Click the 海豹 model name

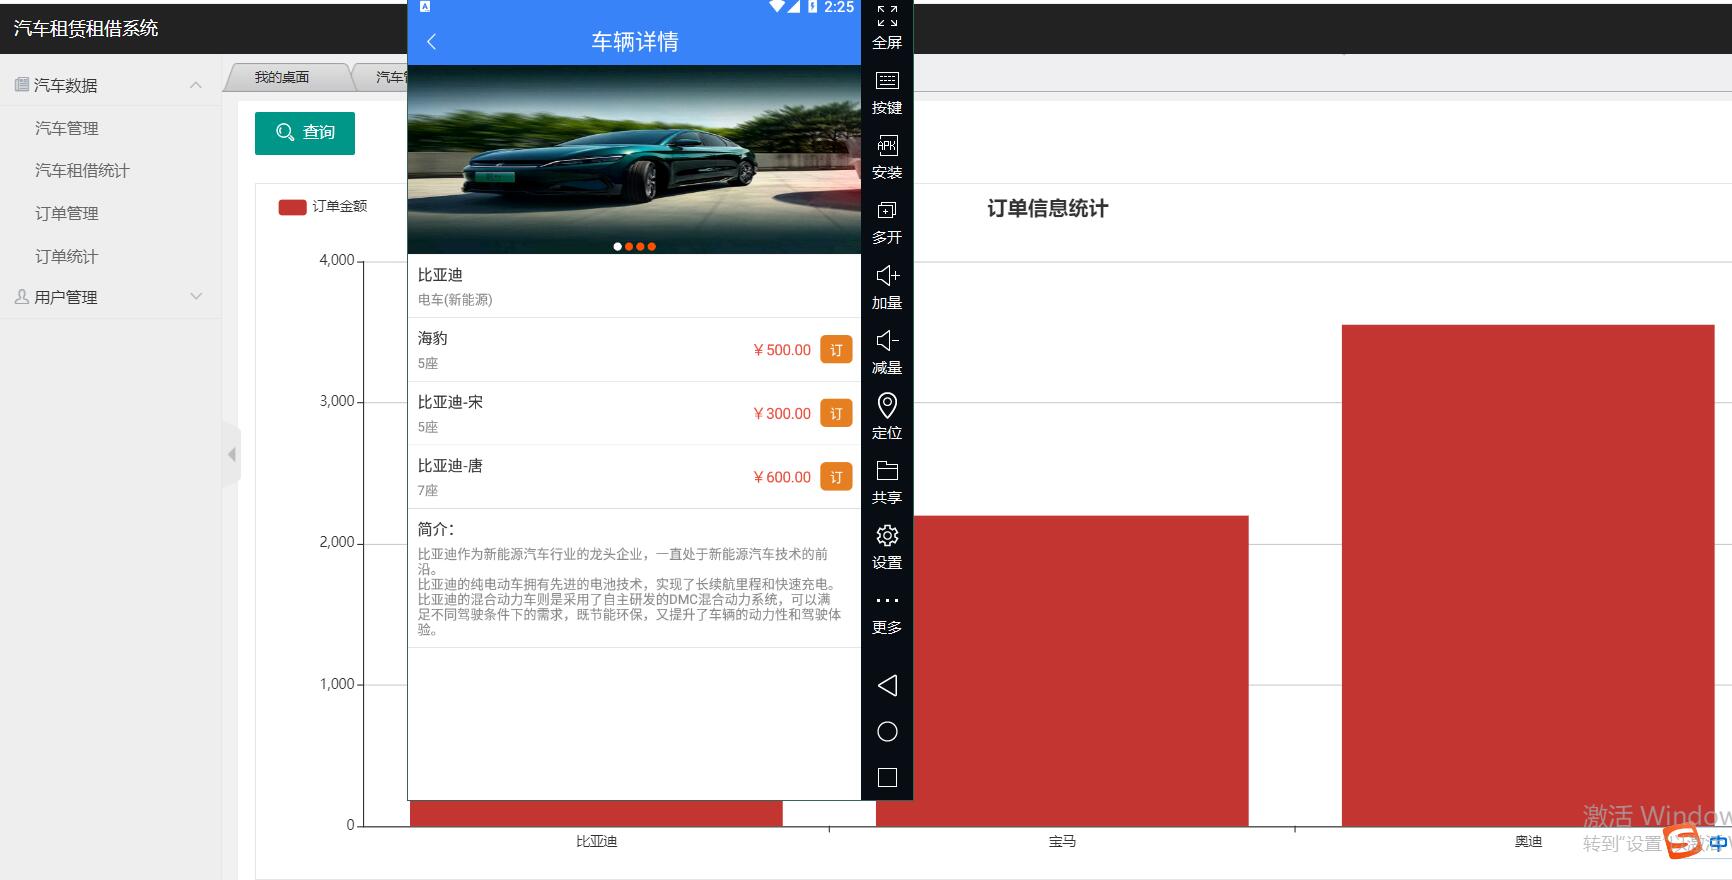(x=433, y=338)
